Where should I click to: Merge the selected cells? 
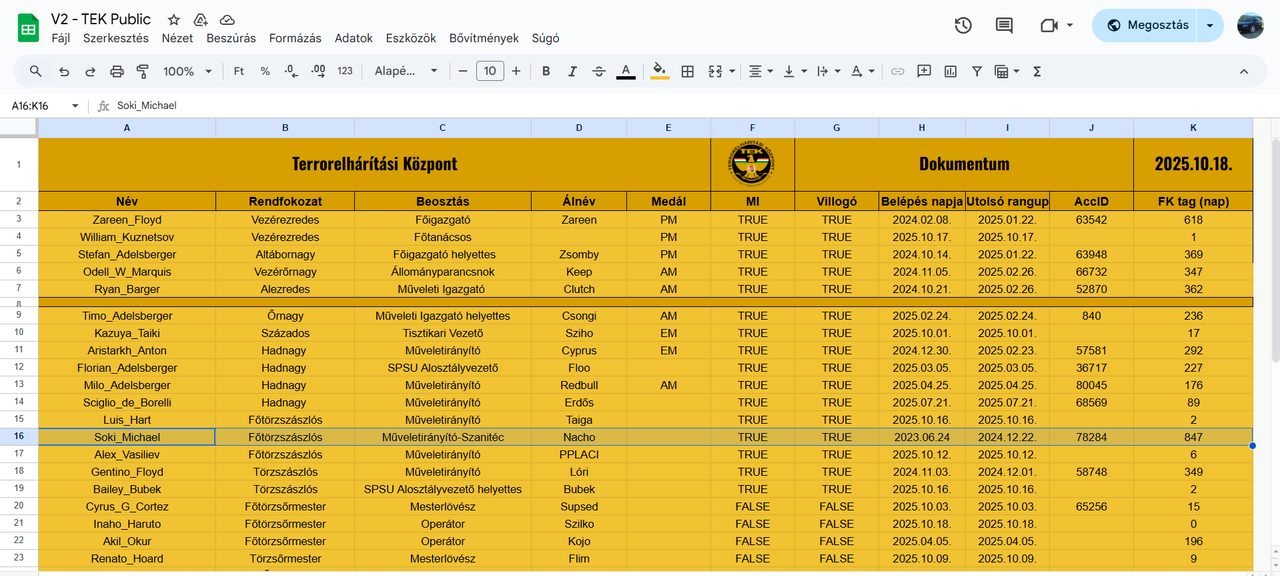[x=715, y=71]
